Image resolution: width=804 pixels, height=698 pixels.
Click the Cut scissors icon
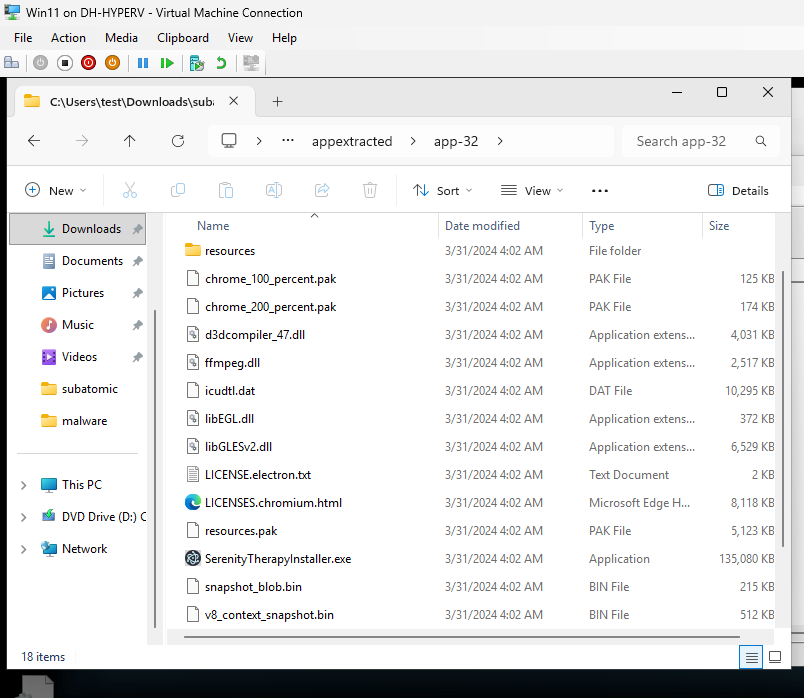coord(130,191)
